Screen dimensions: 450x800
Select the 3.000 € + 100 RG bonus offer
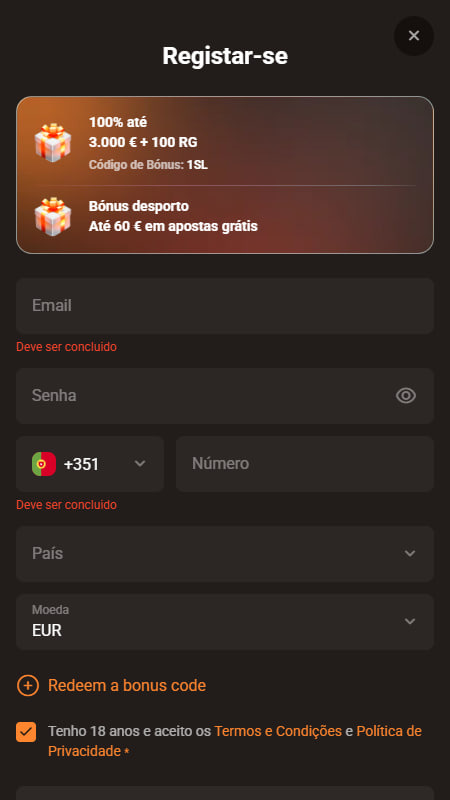point(225,143)
